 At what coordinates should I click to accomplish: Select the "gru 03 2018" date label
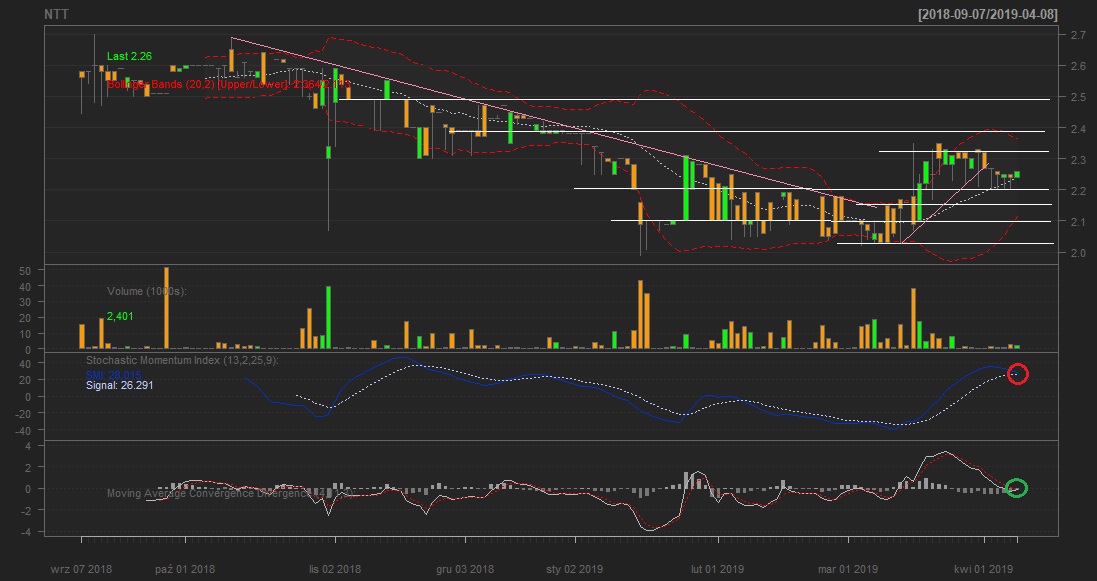(x=465, y=569)
